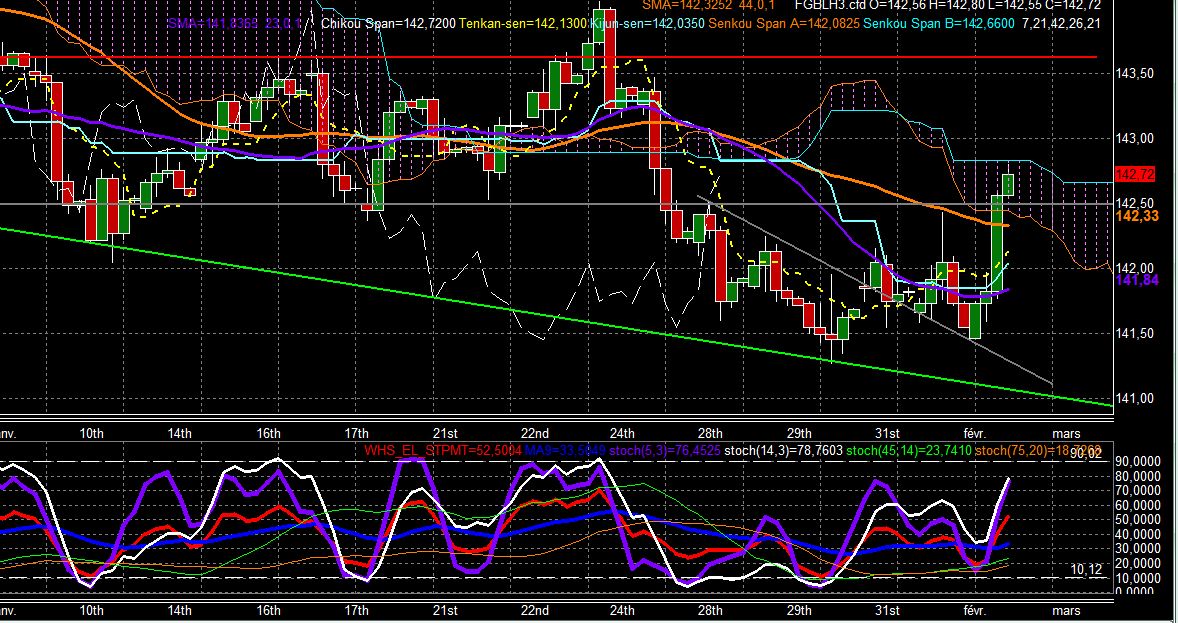Click mars on the main chart date axis
The height and width of the screenshot is (623, 1178).
(x=1066, y=434)
